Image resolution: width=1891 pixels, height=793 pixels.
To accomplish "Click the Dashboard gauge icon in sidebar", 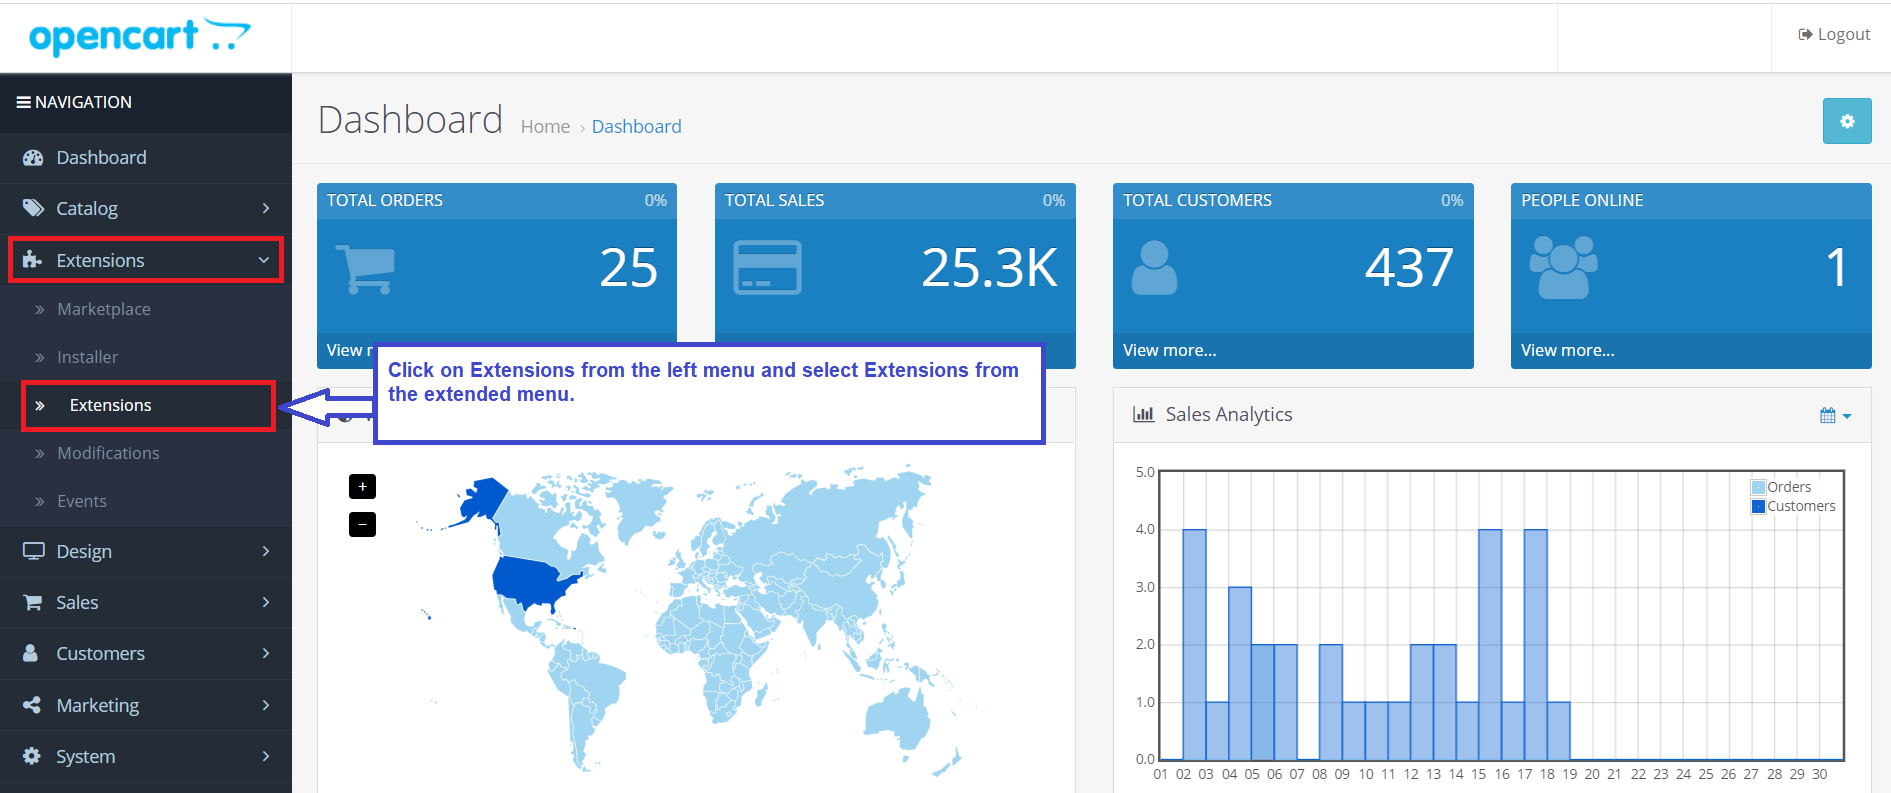I will click(x=33, y=158).
